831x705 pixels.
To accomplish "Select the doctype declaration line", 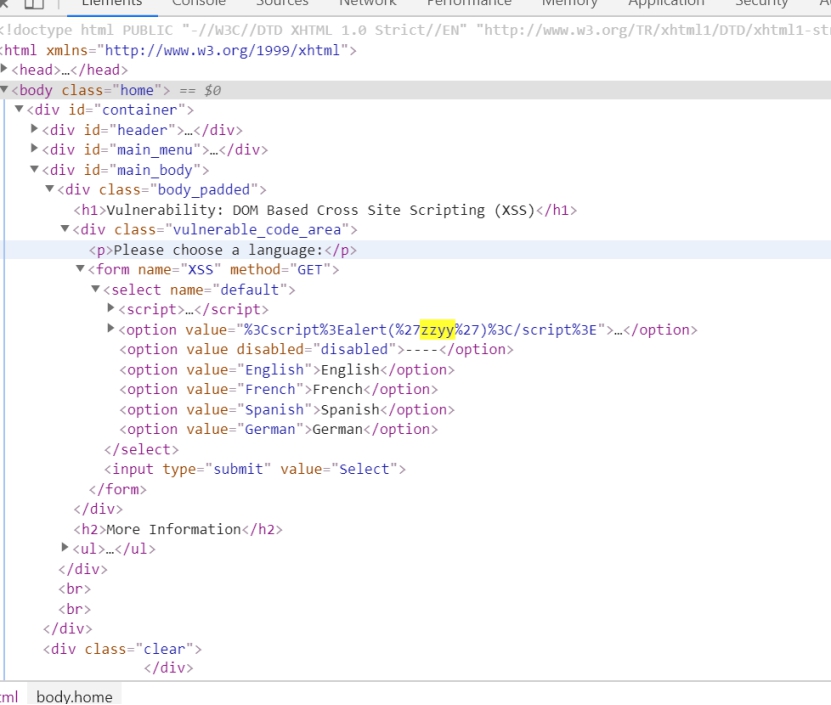I will tap(416, 30).
